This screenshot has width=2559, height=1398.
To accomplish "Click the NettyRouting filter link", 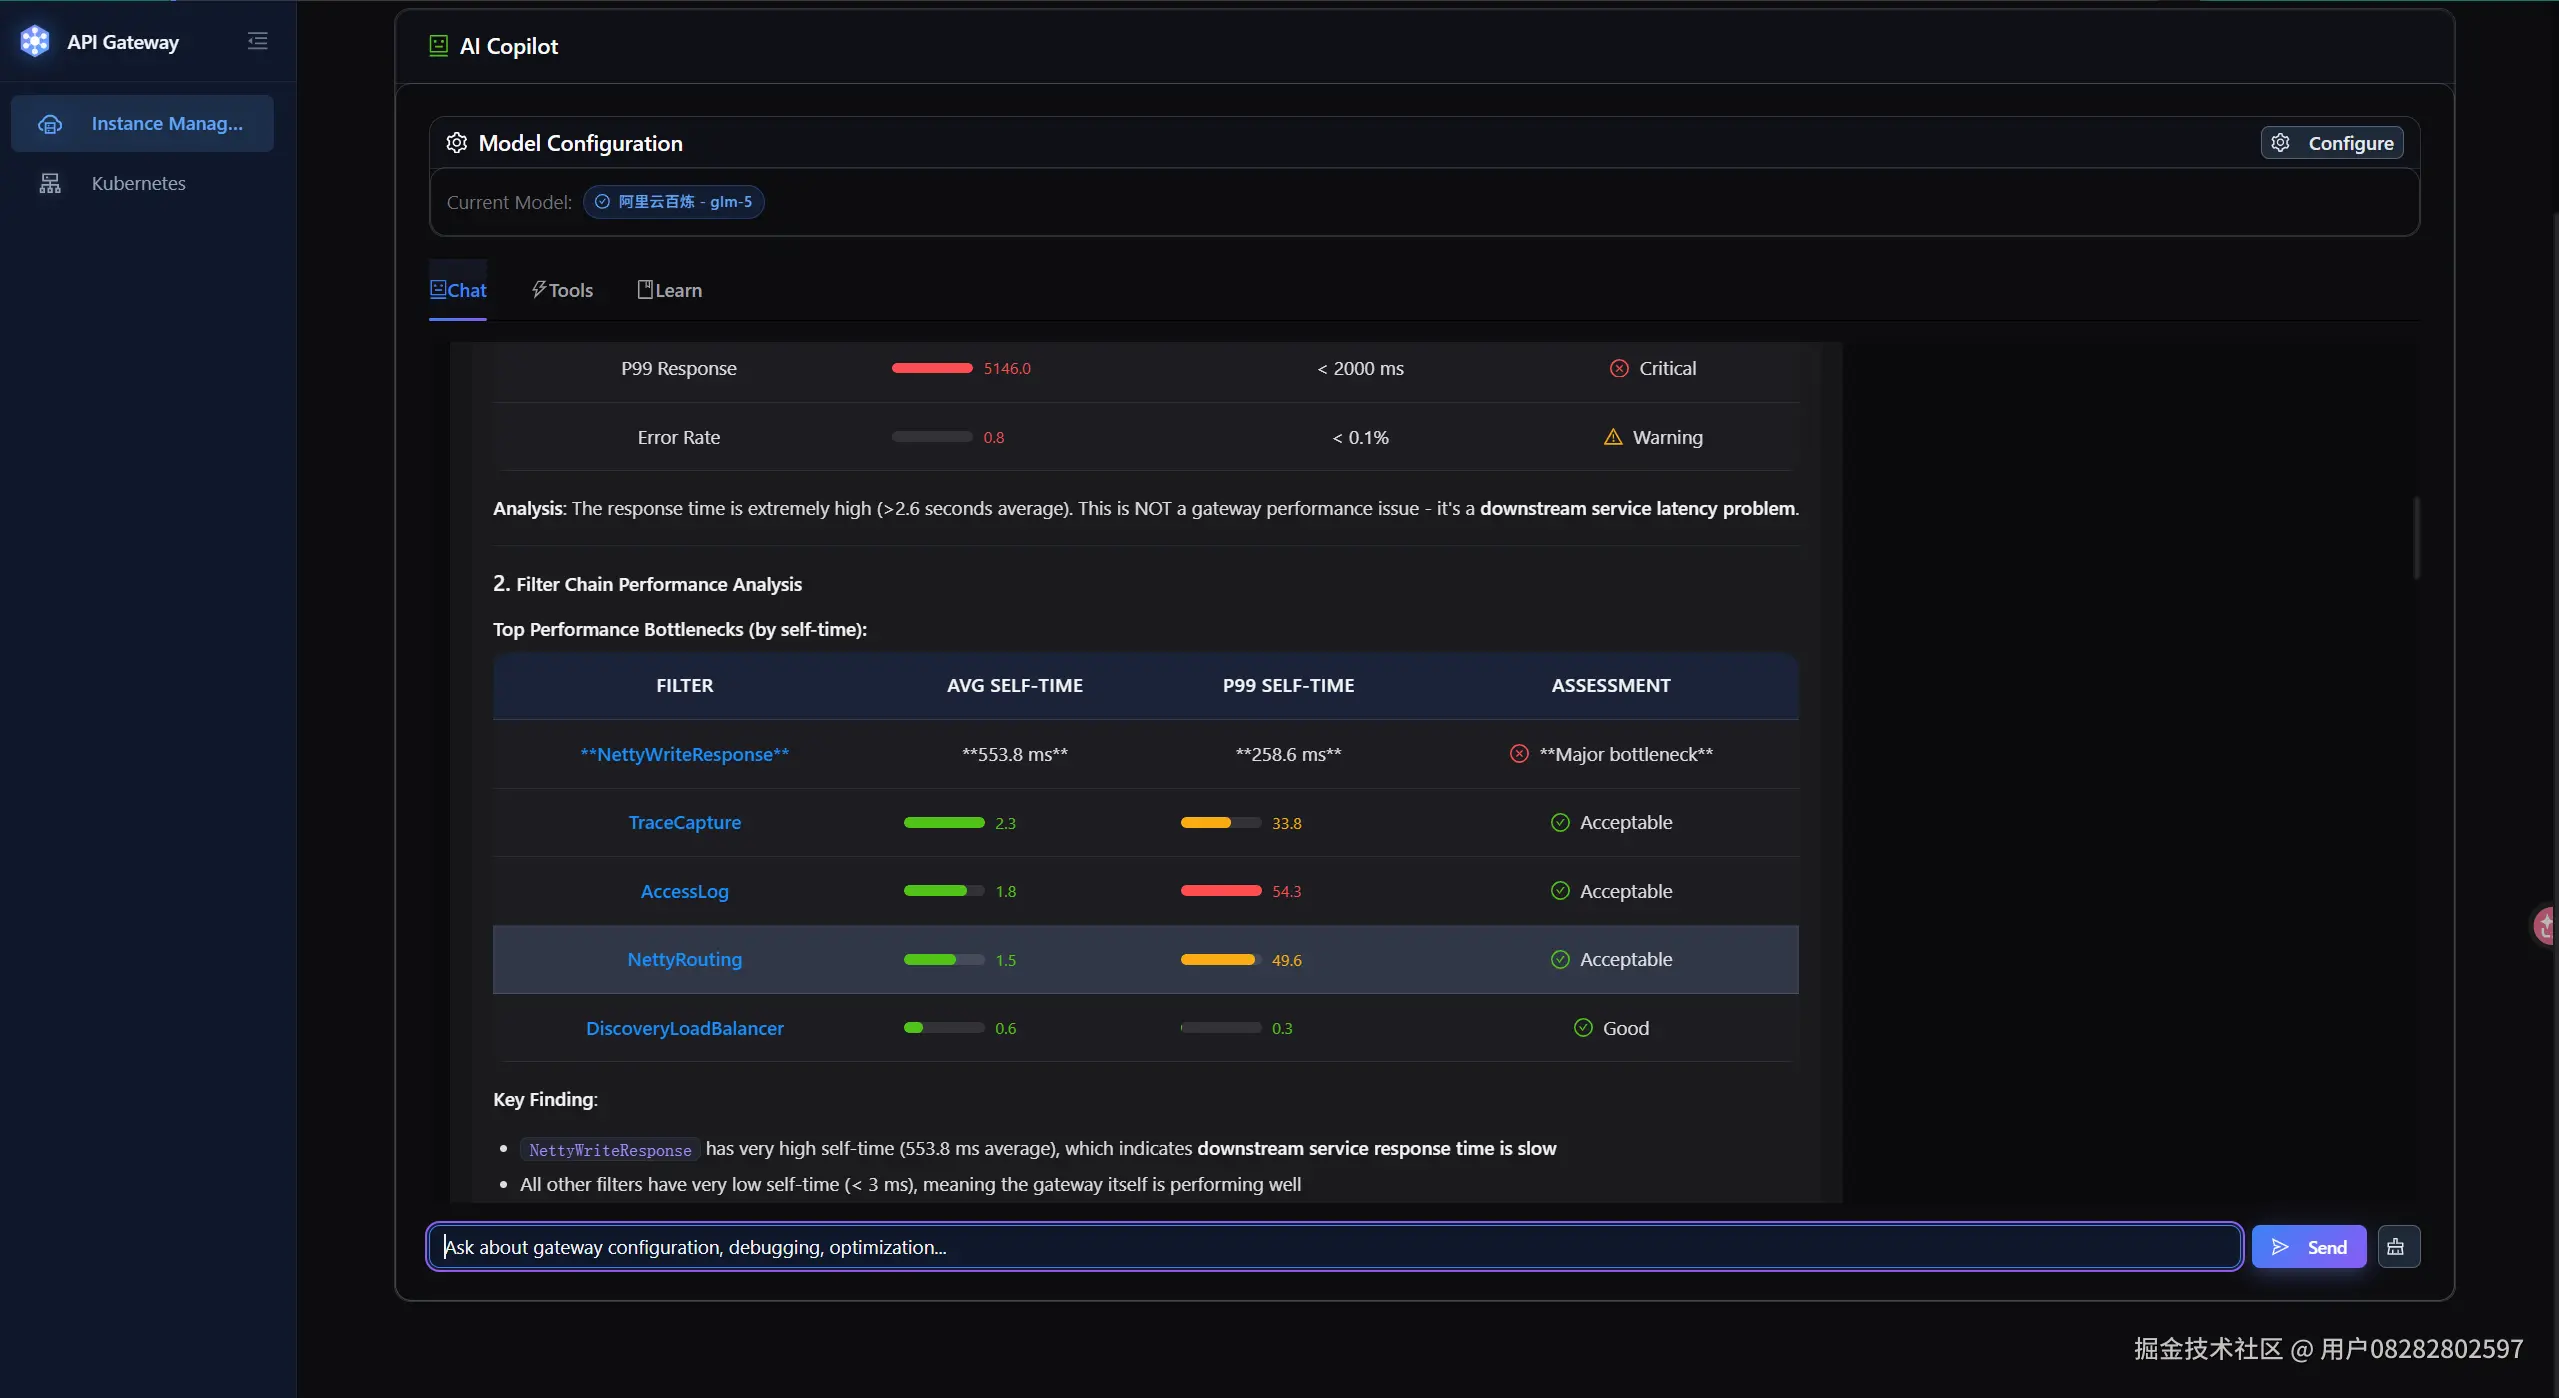I will (685, 960).
